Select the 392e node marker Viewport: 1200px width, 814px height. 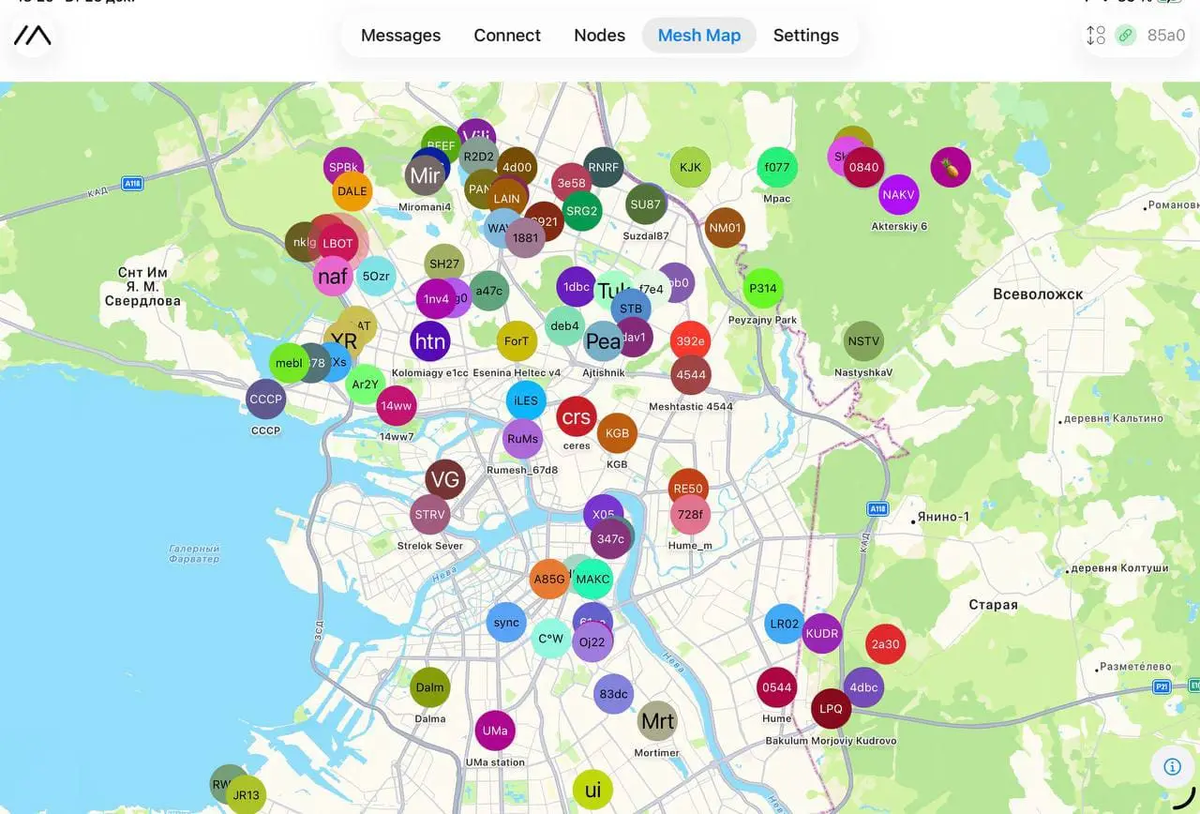point(690,341)
